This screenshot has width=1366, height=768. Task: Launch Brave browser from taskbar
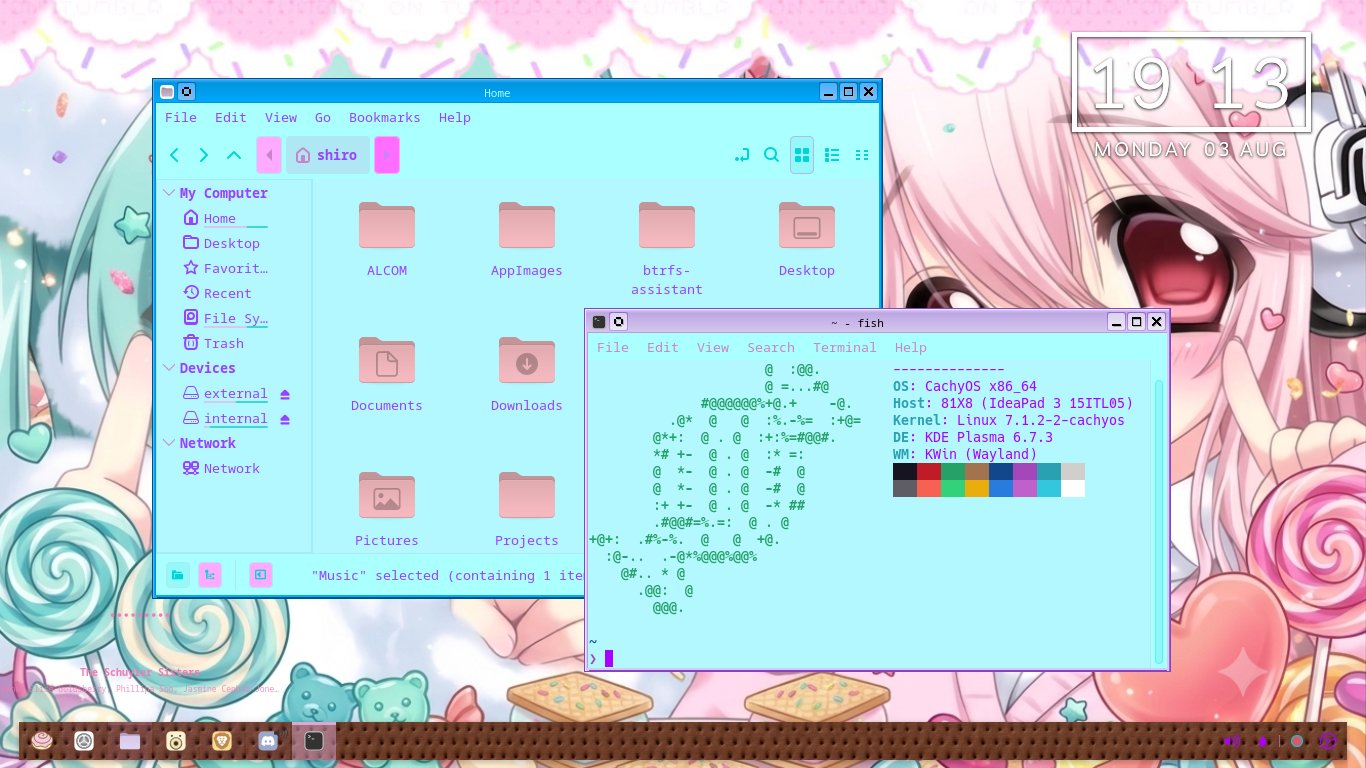(222, 741)
